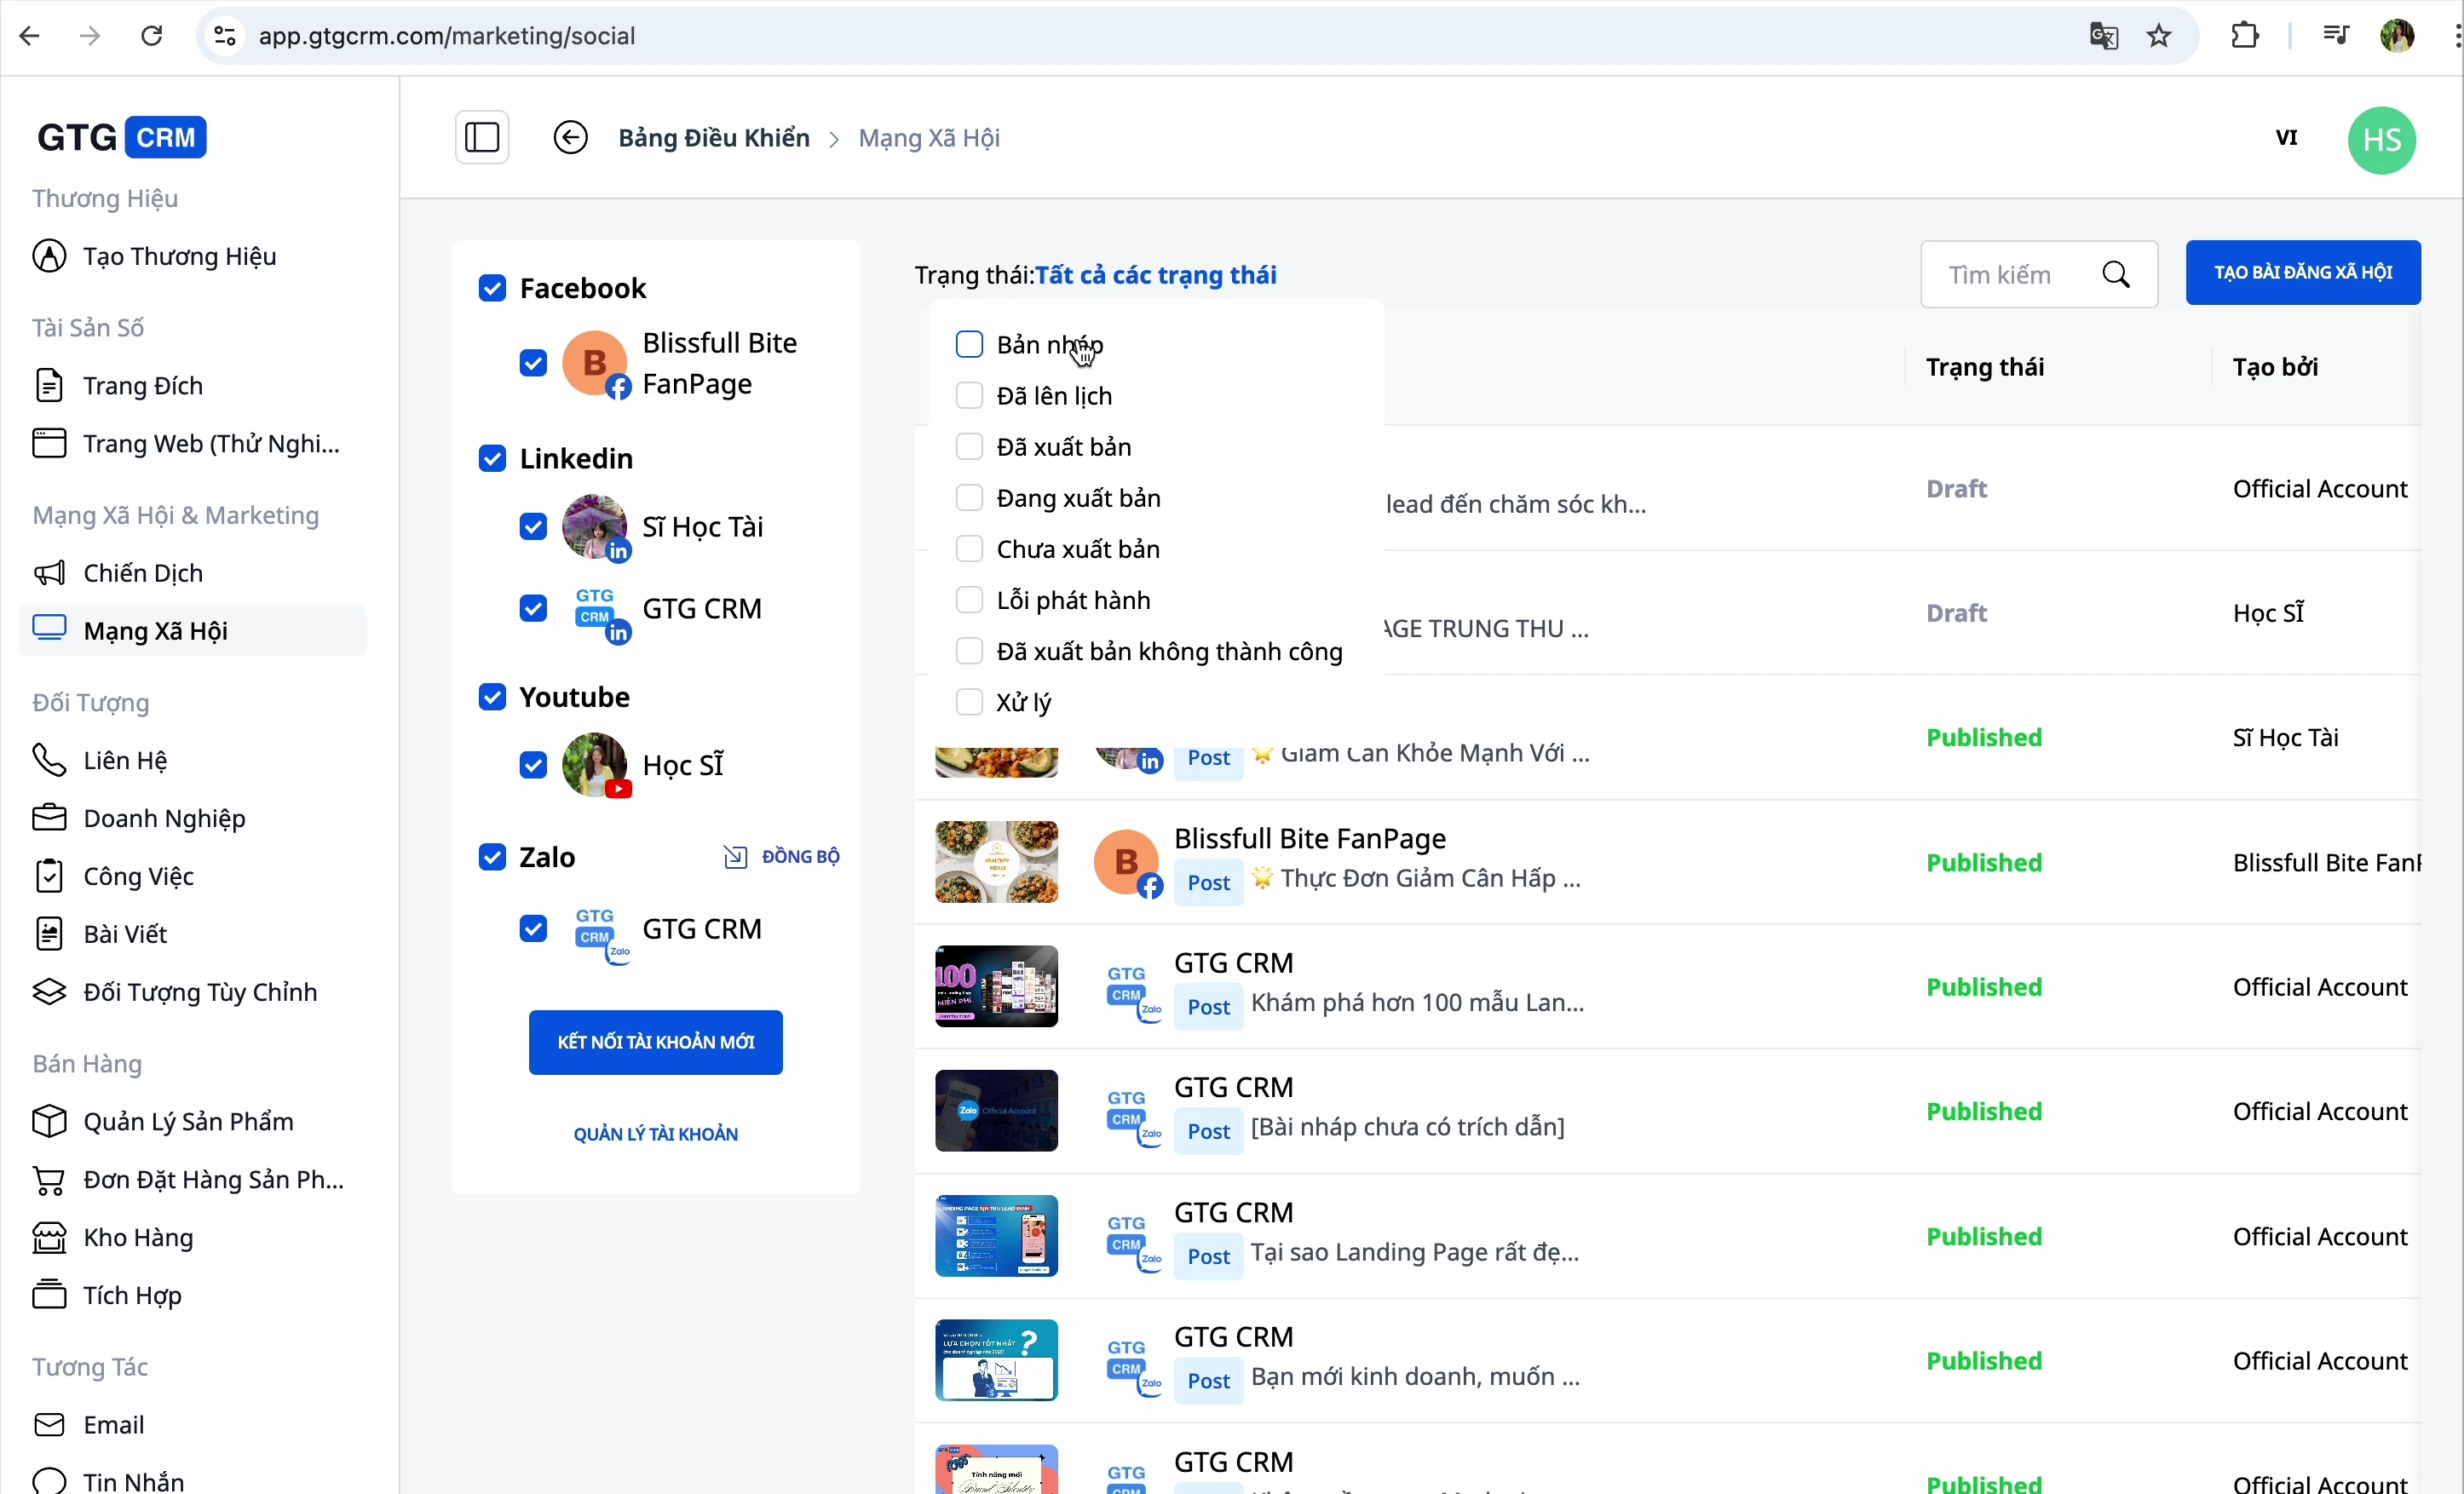Open the VI language selector

coord(2286,138)
